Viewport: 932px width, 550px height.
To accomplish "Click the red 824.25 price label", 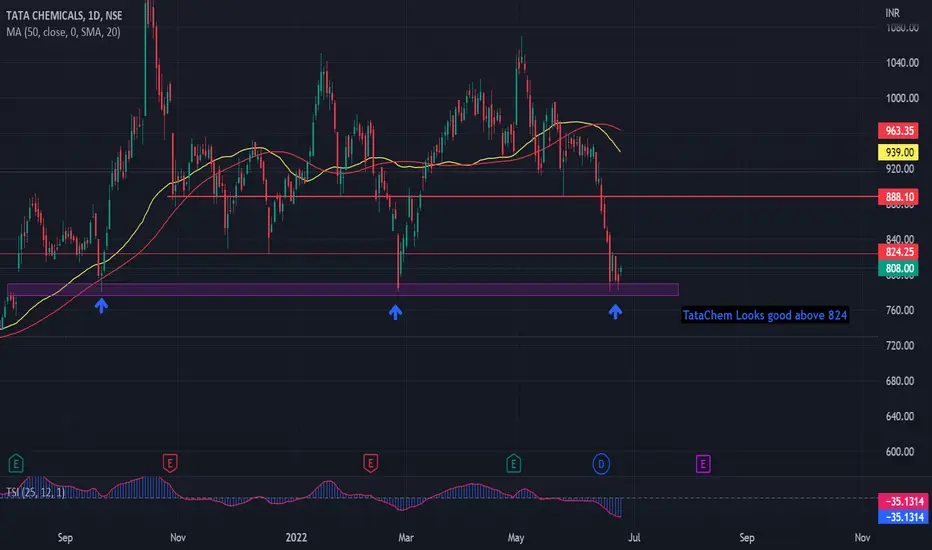I will point(898,252).
